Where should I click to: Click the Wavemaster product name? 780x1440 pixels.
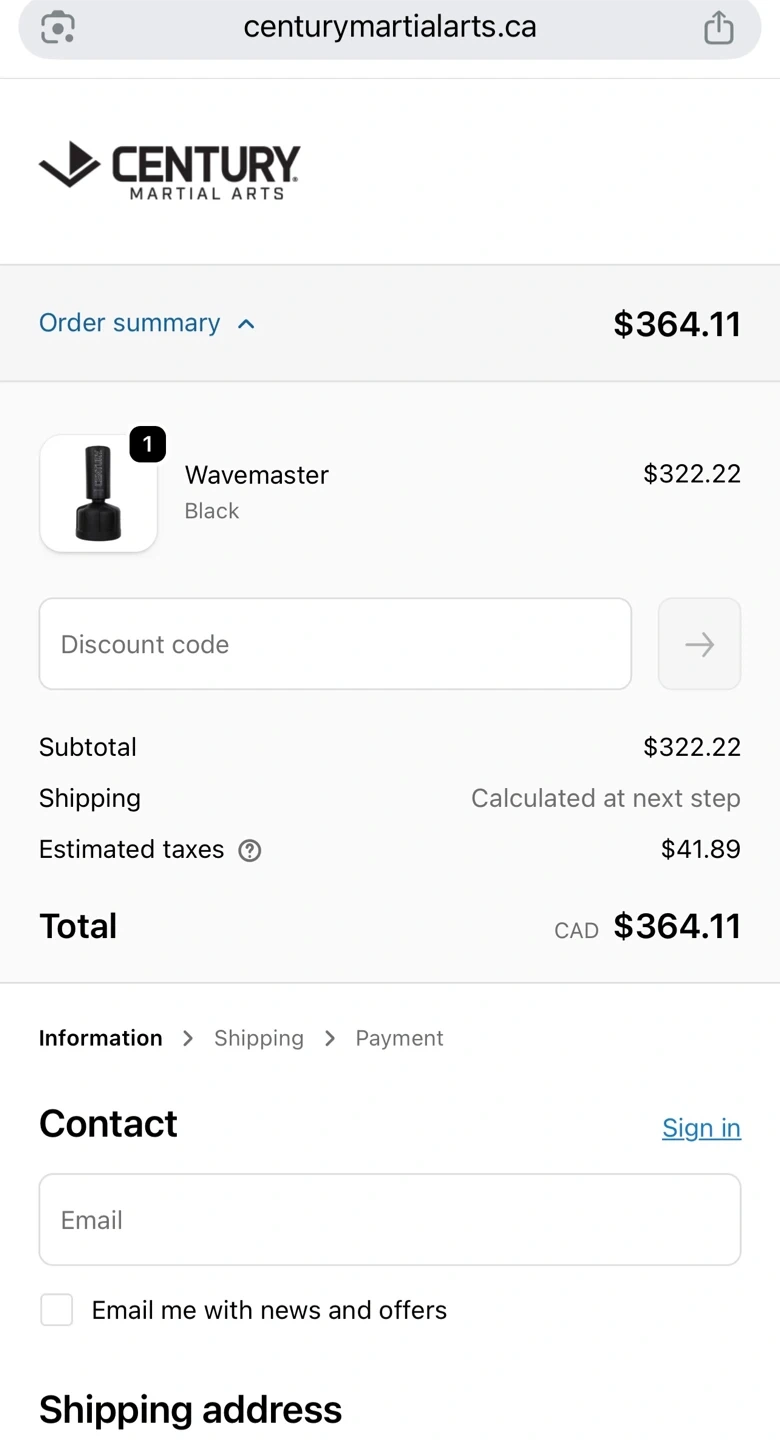(x=257, y=475)
